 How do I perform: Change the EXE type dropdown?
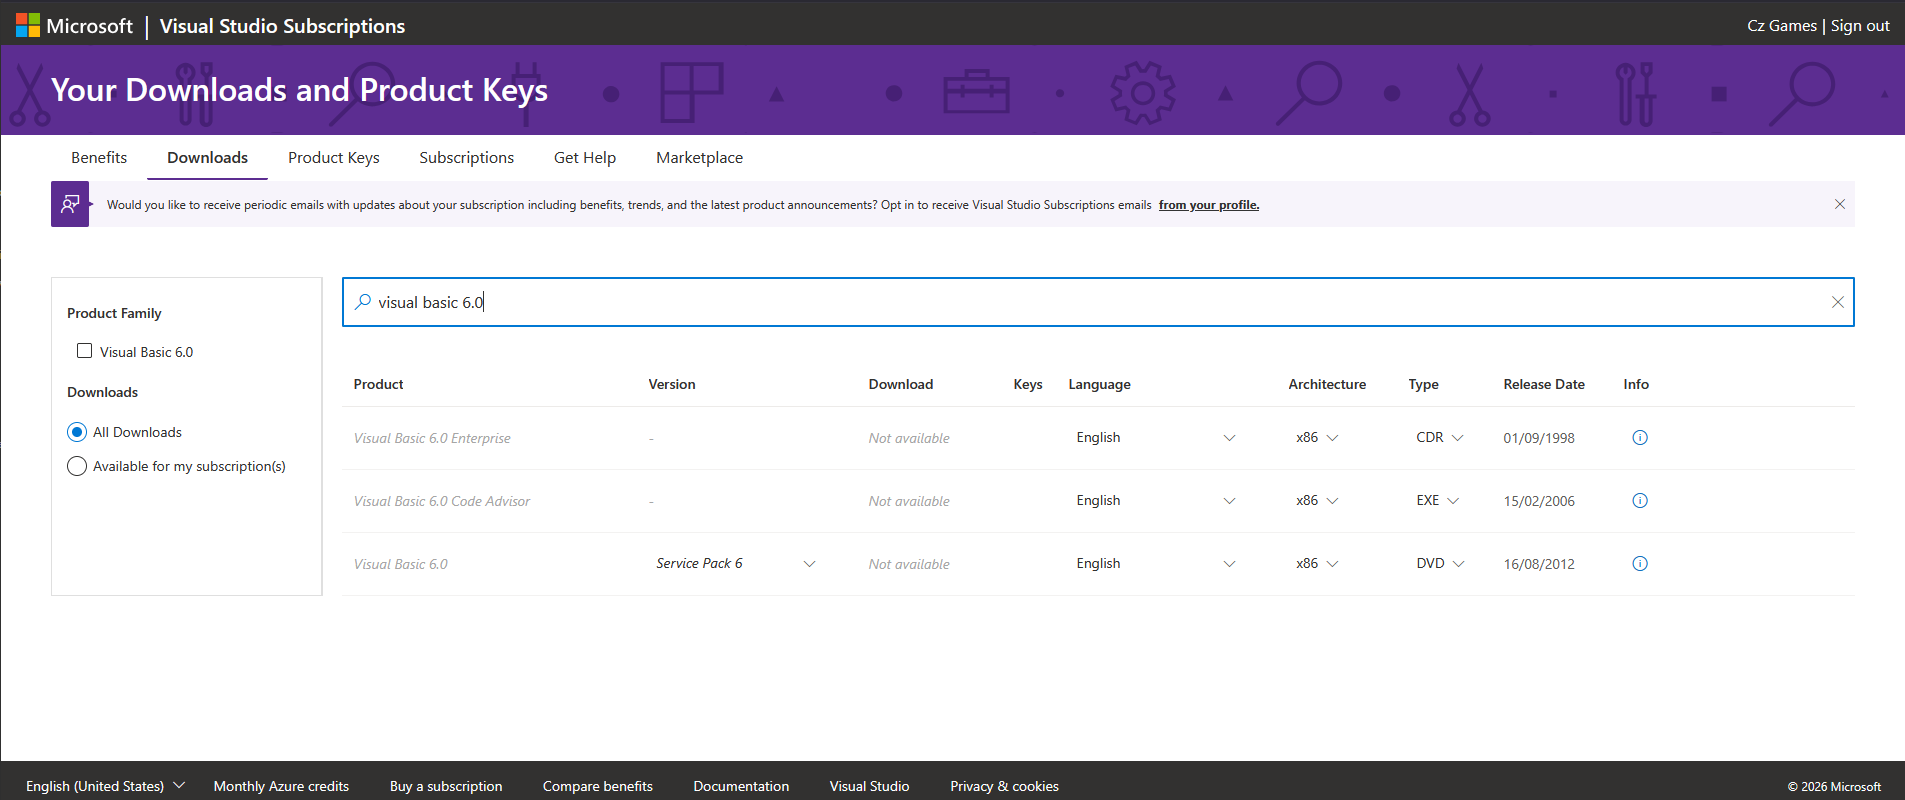(1438, 501)
